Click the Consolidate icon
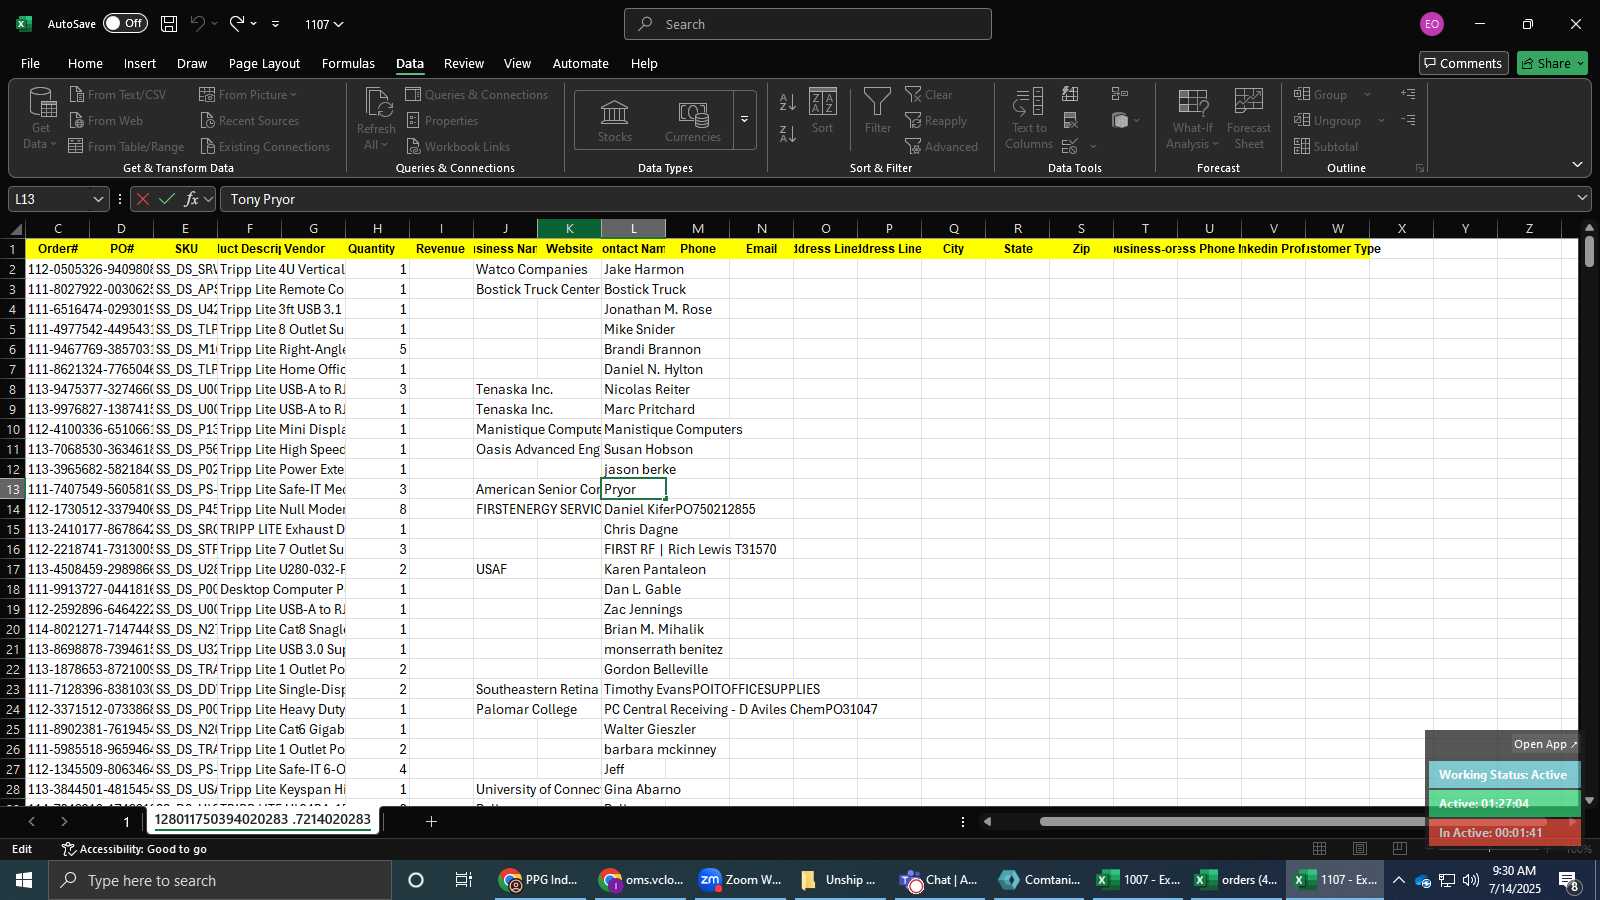1600x900 pixels. [x=1120, y=94]
